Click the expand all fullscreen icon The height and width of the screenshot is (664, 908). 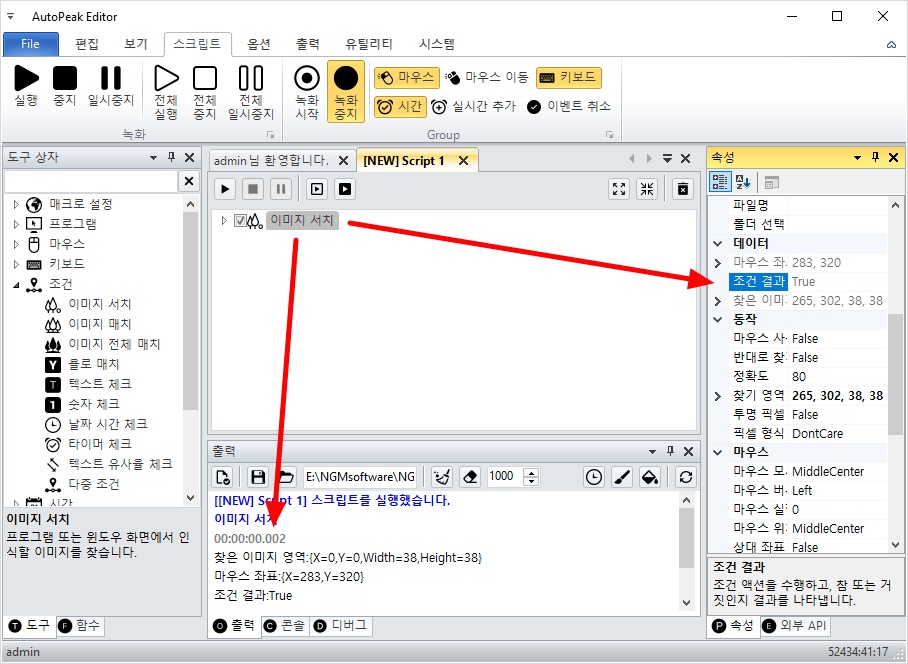click(x=619, y=189)
